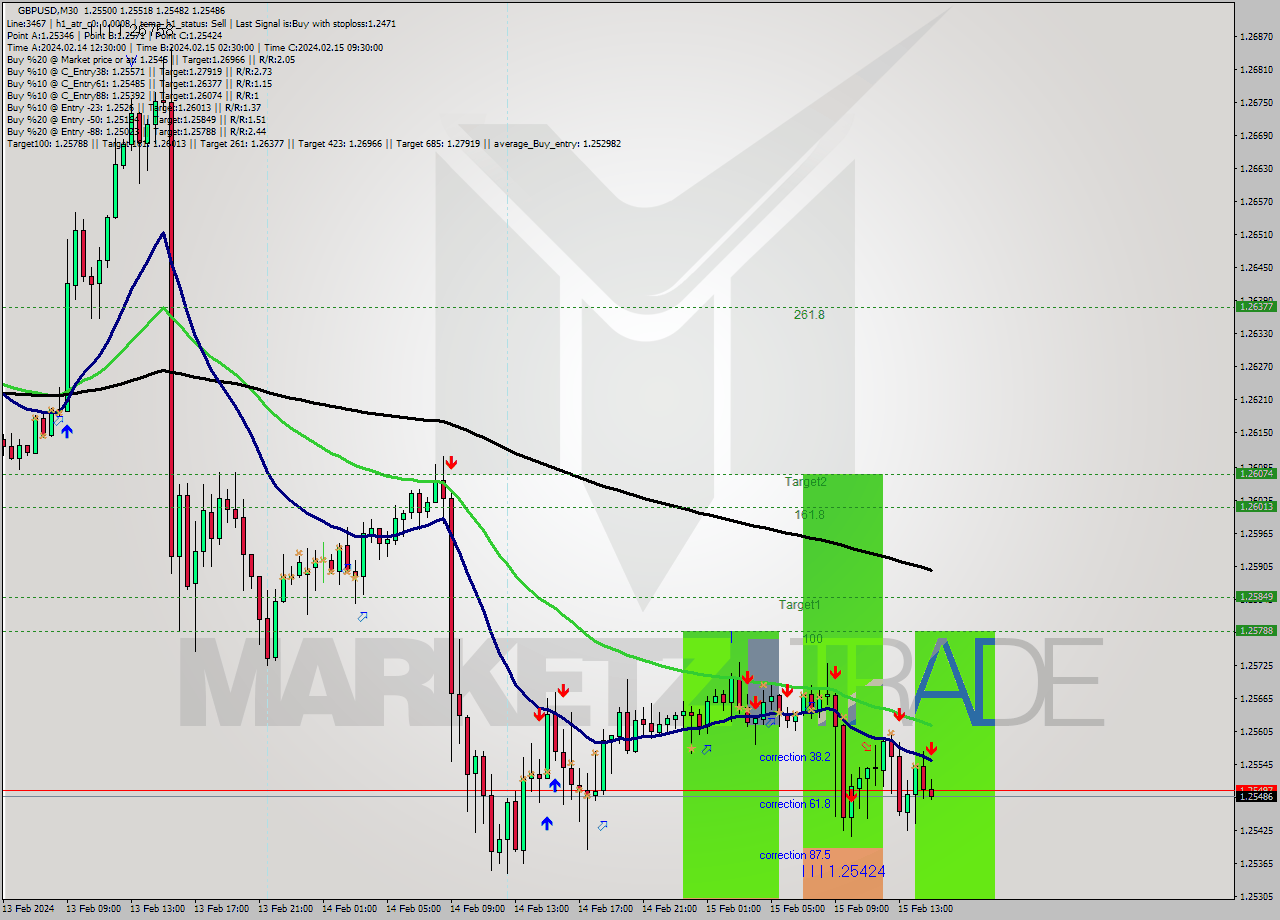1280x920 pixels.
Task: Click the 'Buy %10 @ C_Entry61' line
Action: tap(139, 83)
